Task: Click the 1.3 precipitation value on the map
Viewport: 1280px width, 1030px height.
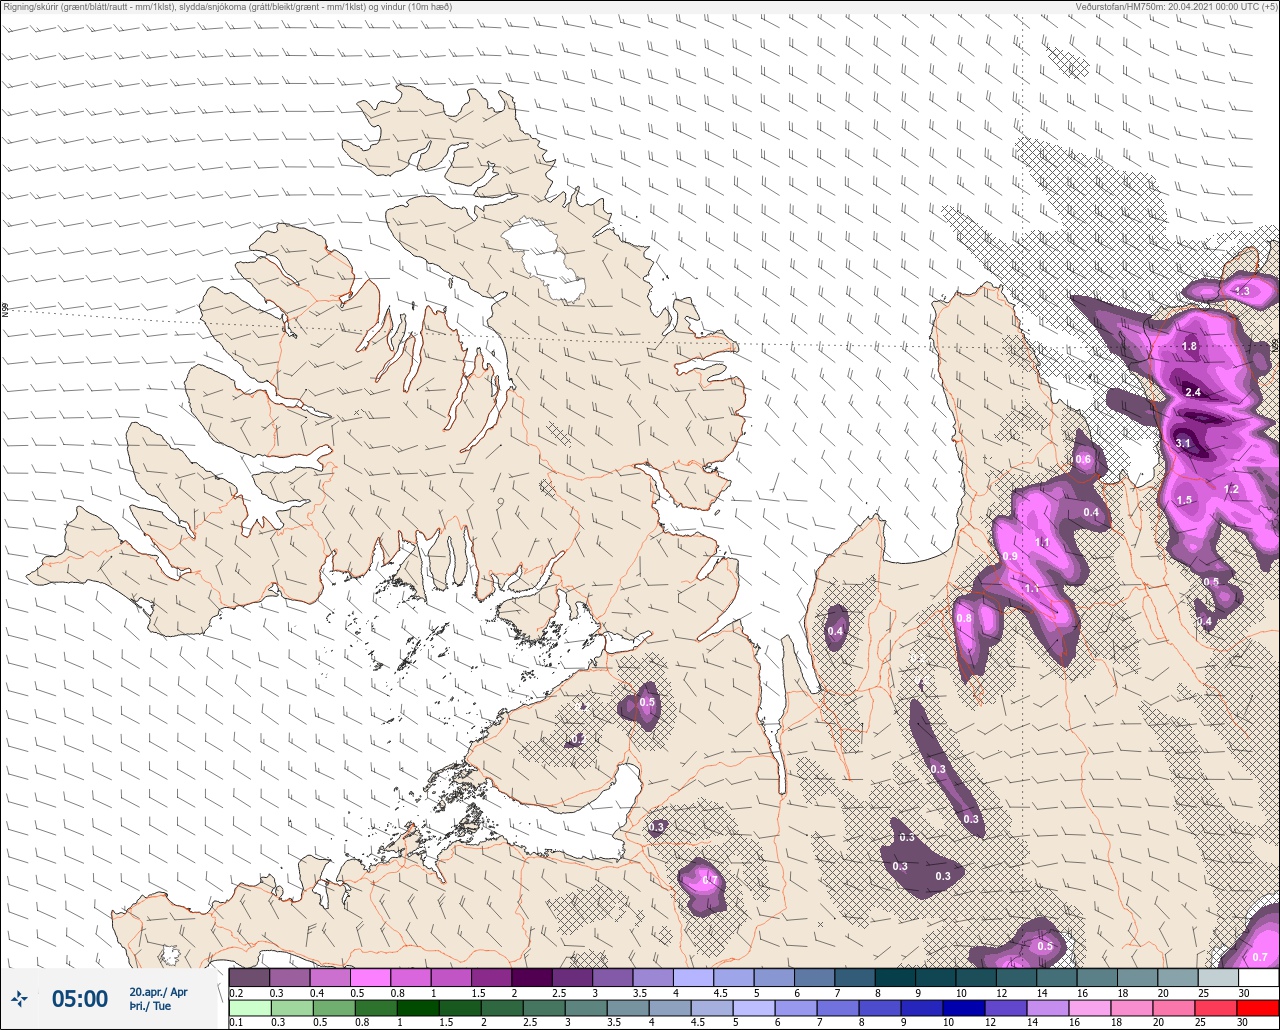Action: click(x=1242, y=291)
